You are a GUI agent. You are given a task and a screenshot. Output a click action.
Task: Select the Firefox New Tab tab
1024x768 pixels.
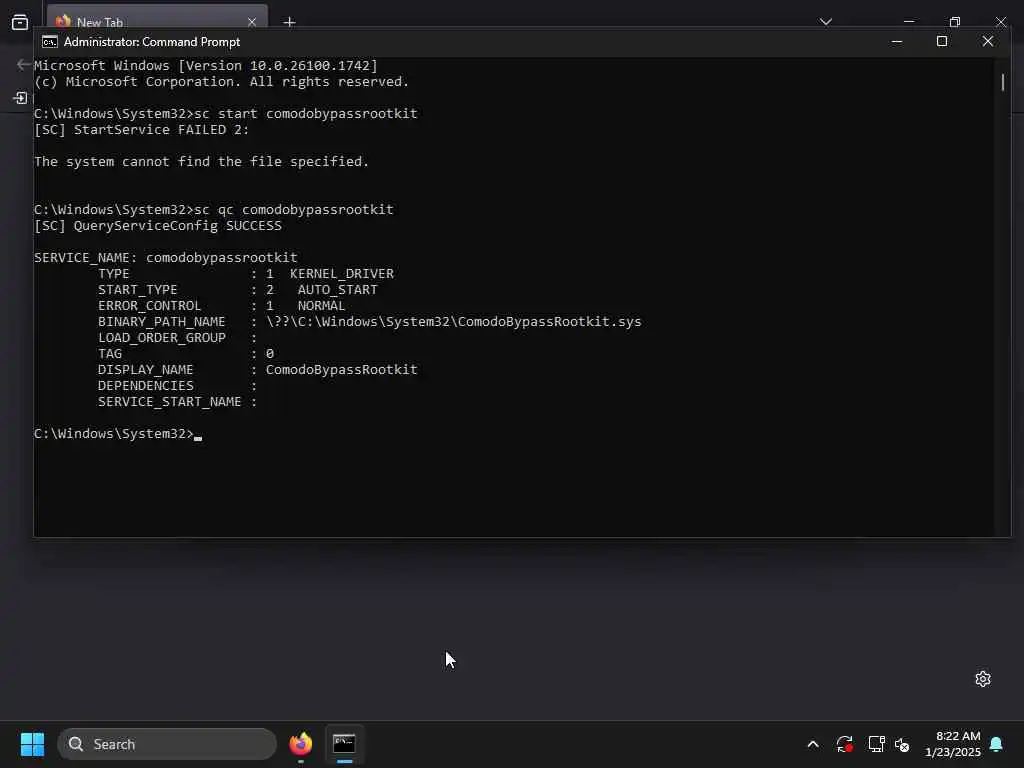pos(157,20)
